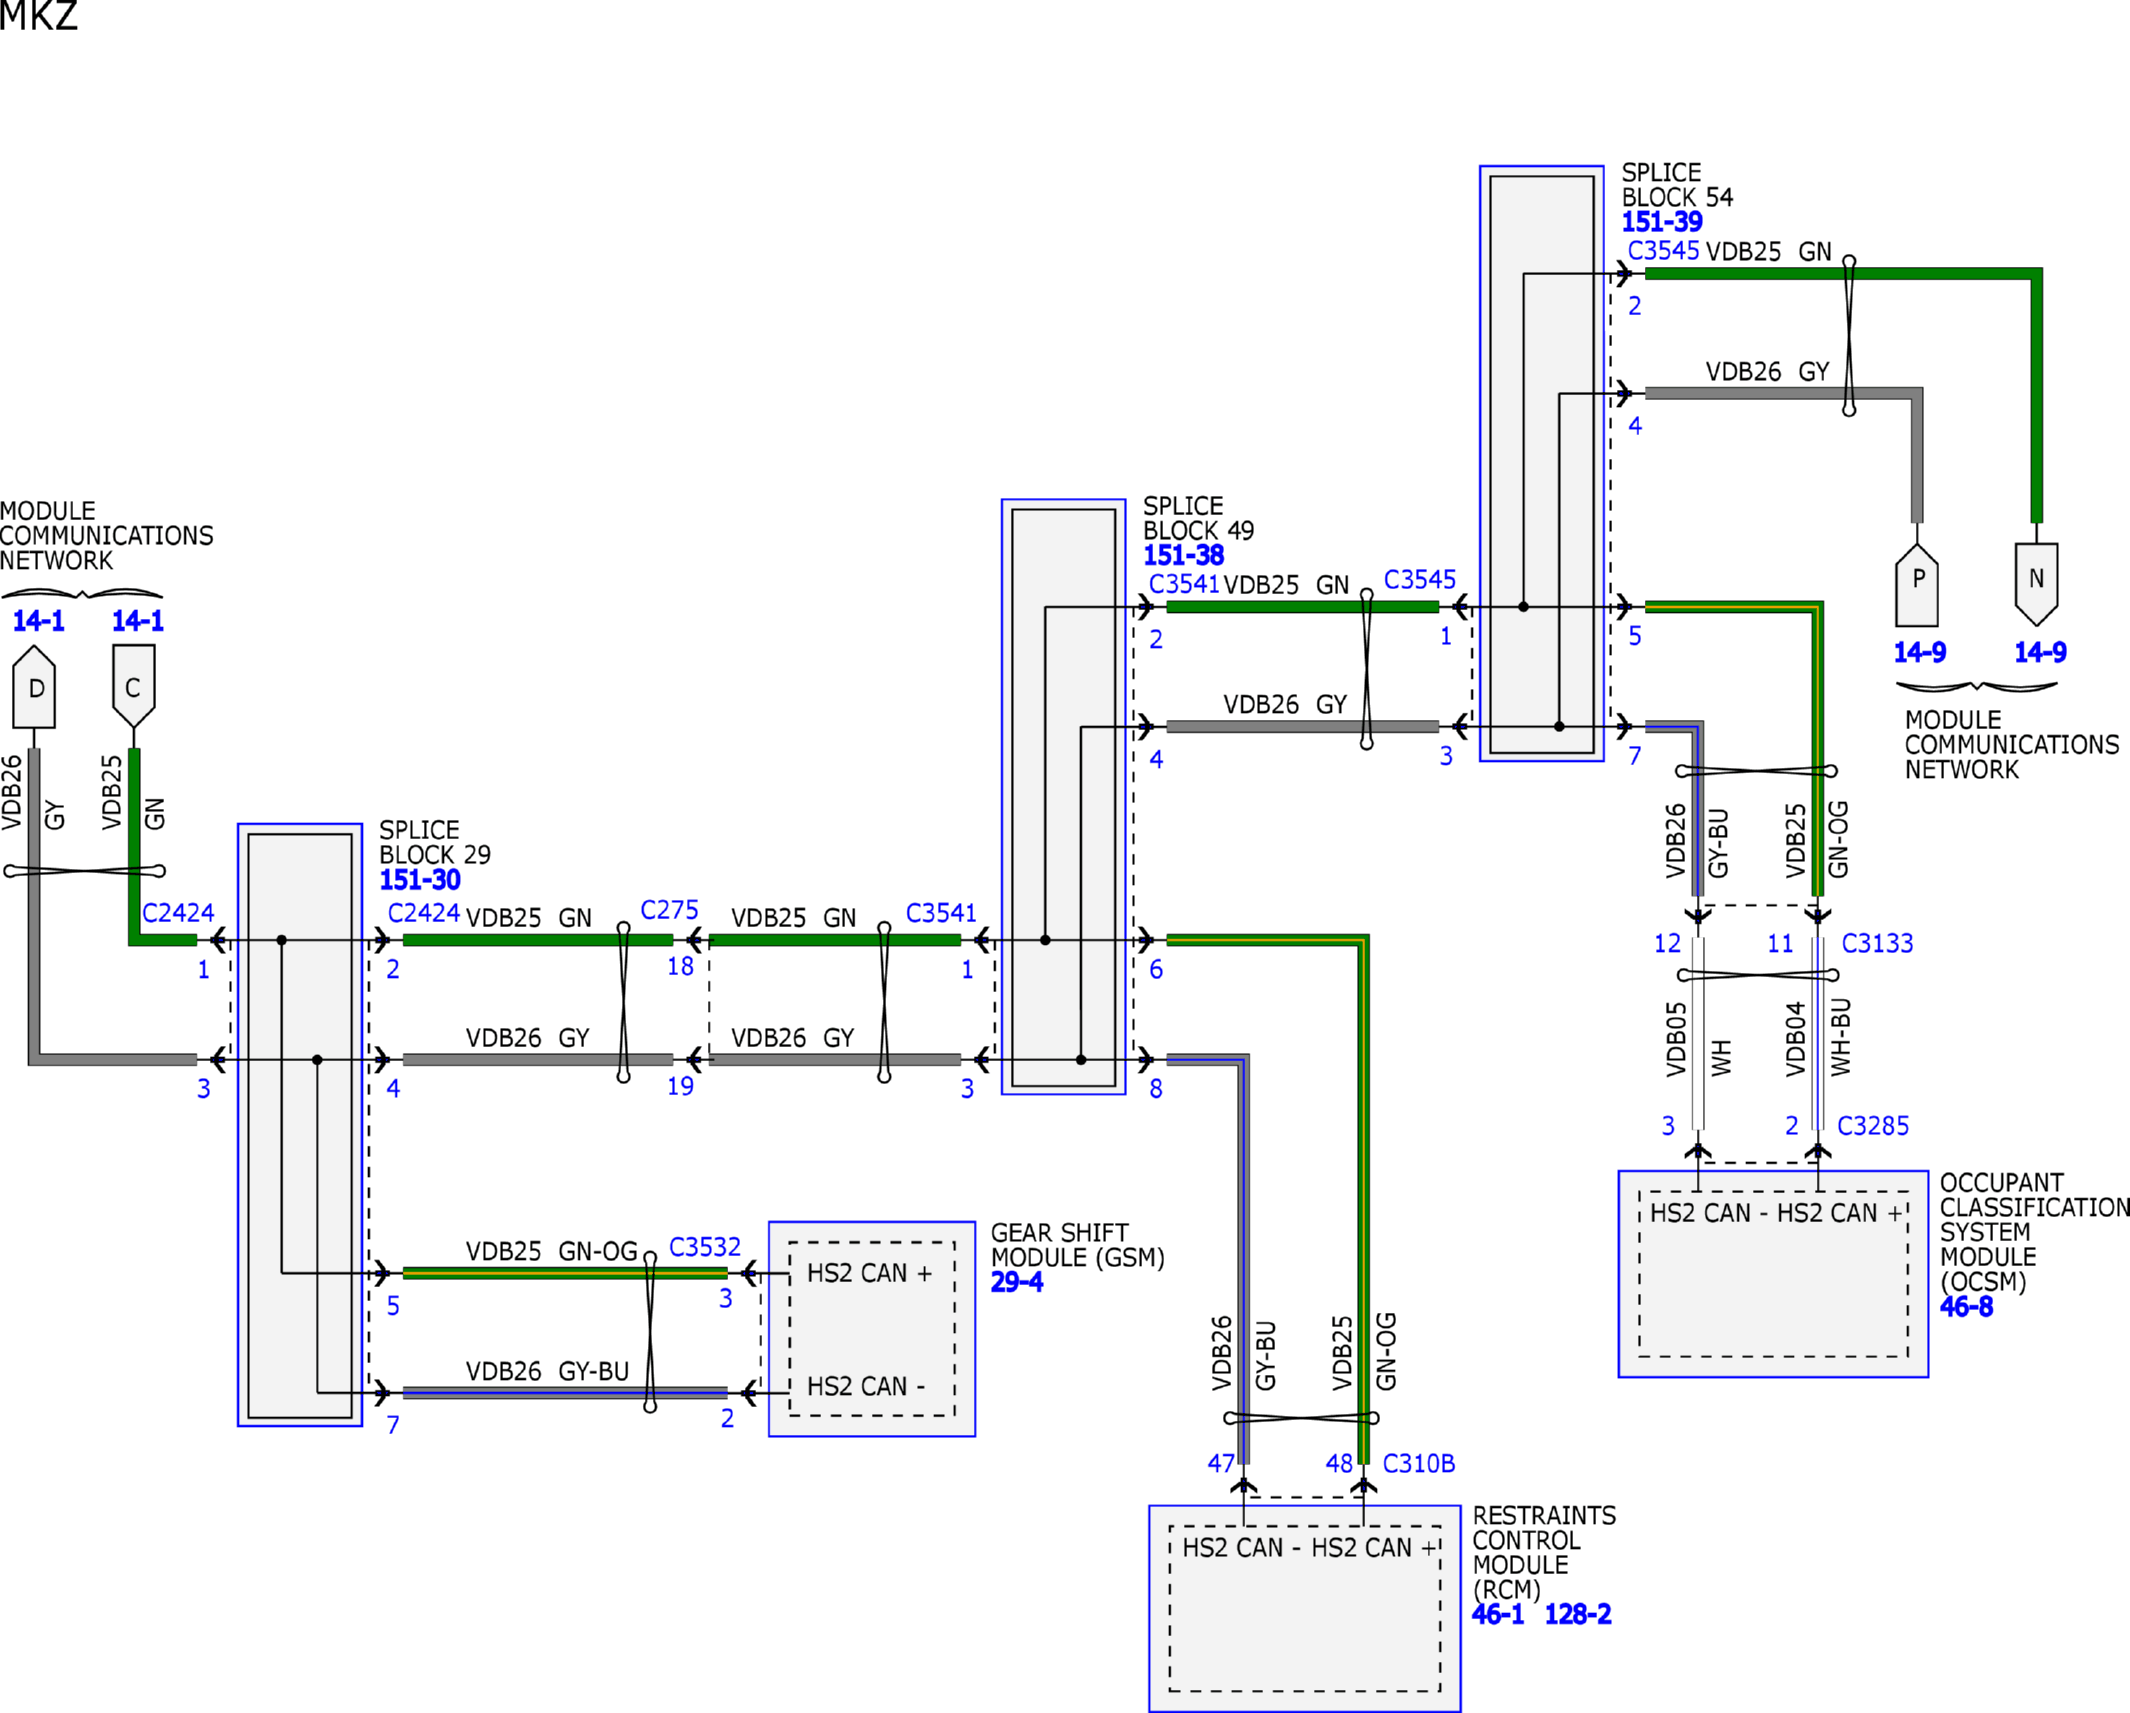This screenshot has width=2130, height=1713.
Task: Click "HS2 CAN +" inside Gear Shift Module
Action: coord(869,1273)
